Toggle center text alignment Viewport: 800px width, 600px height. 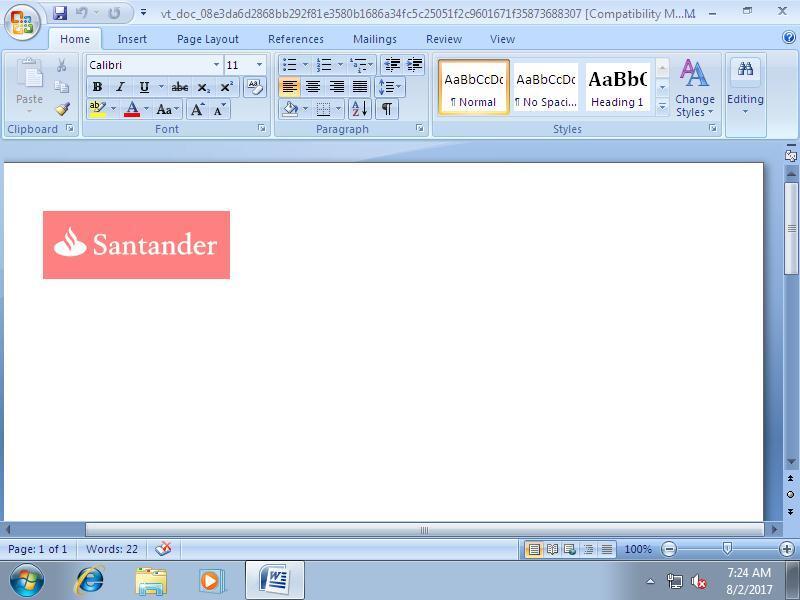pyautogui.click(x=313, y=85)
